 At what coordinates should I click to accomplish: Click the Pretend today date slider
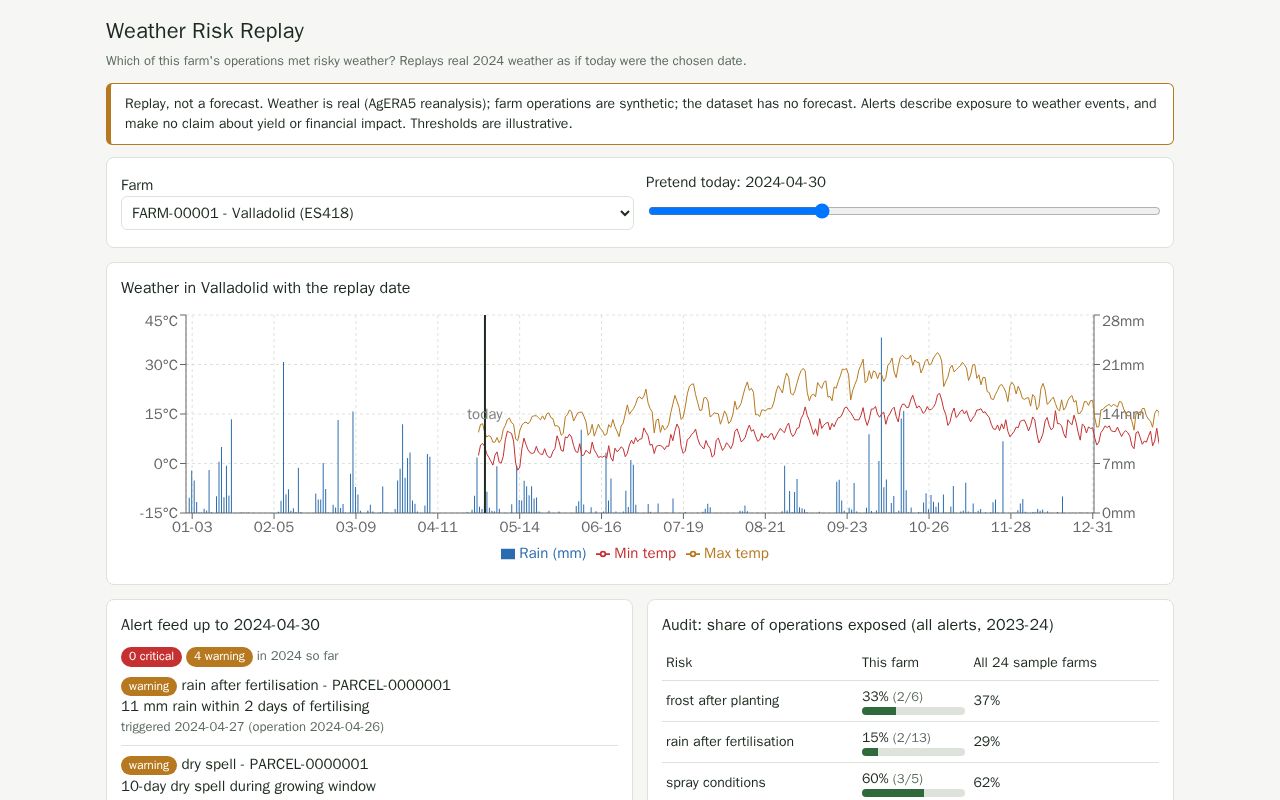point(904,211)
